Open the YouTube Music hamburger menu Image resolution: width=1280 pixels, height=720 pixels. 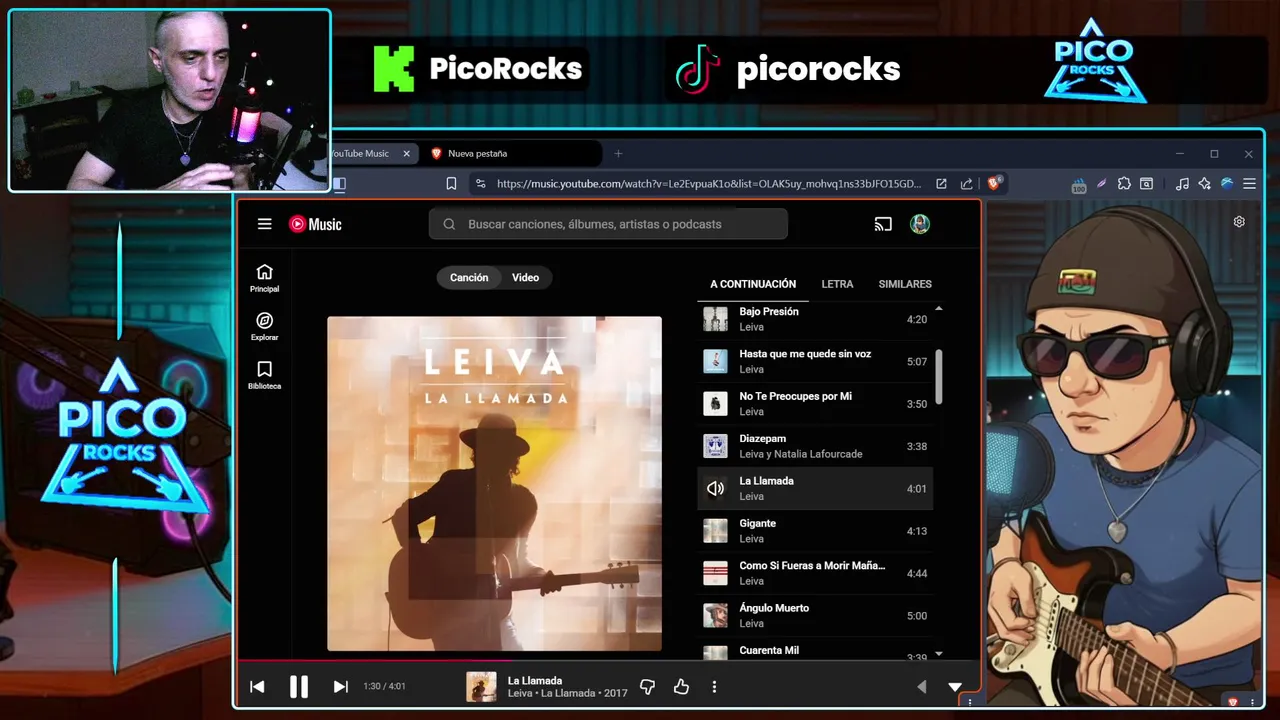264,224
